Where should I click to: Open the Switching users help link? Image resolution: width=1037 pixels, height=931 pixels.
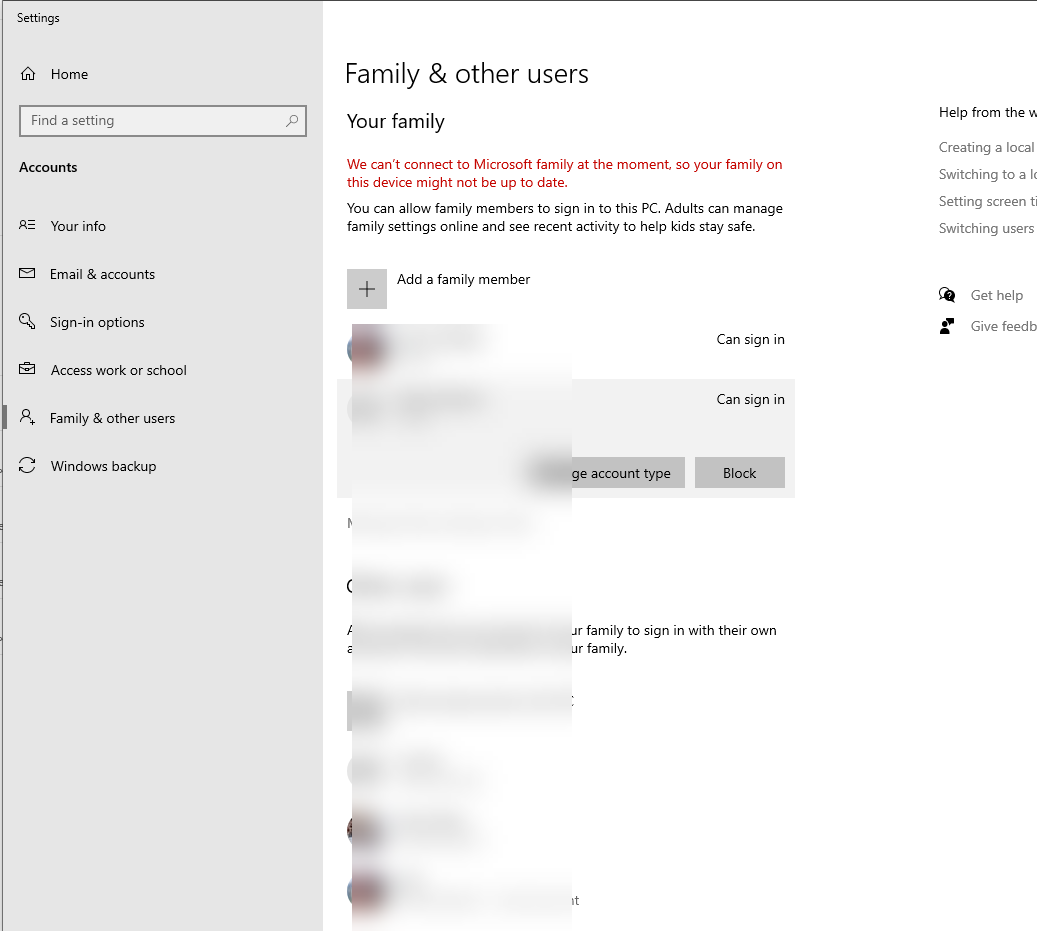(986, 229)
